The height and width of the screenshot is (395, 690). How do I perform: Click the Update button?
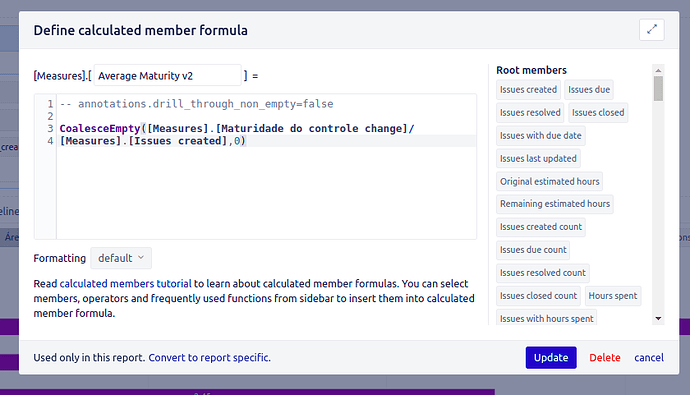551,358
